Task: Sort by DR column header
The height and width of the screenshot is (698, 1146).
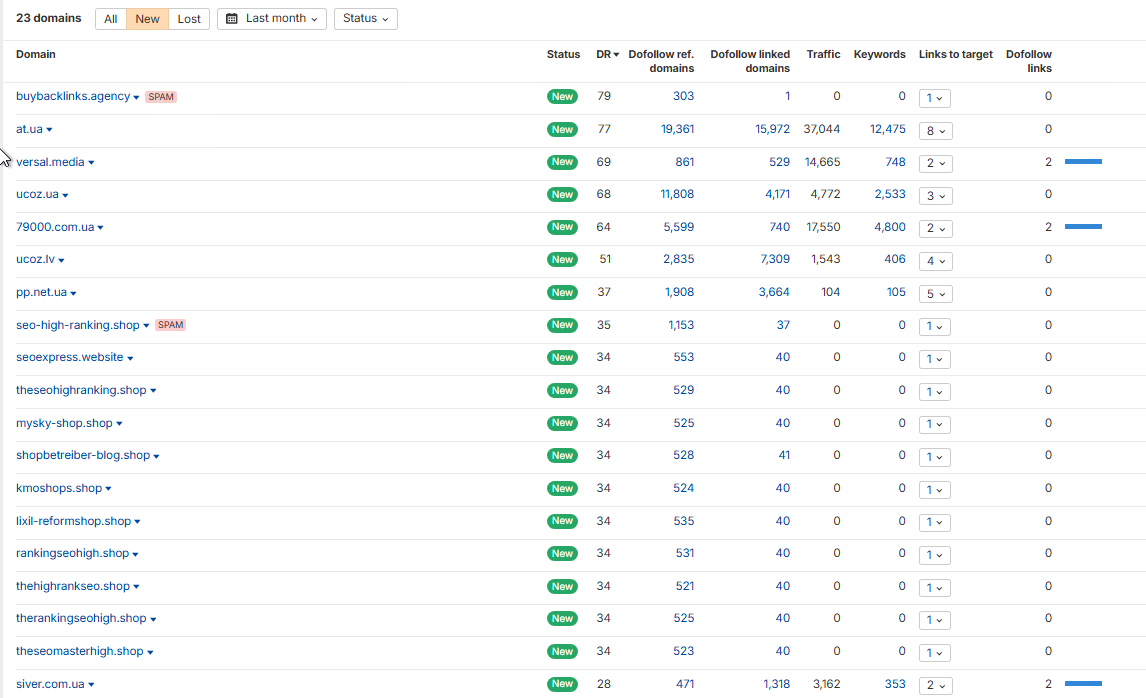Action: click(607, 54)
